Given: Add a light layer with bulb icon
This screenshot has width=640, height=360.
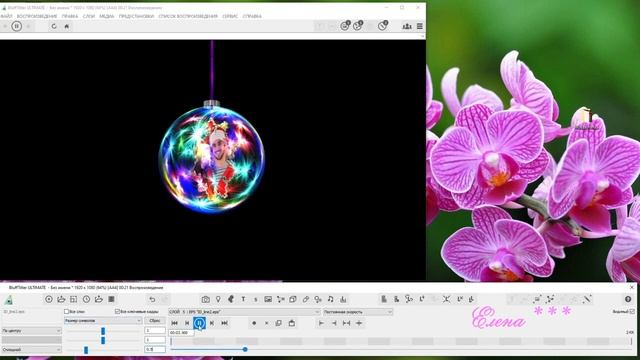Looking at the screenshot, I should click(218, 299).
